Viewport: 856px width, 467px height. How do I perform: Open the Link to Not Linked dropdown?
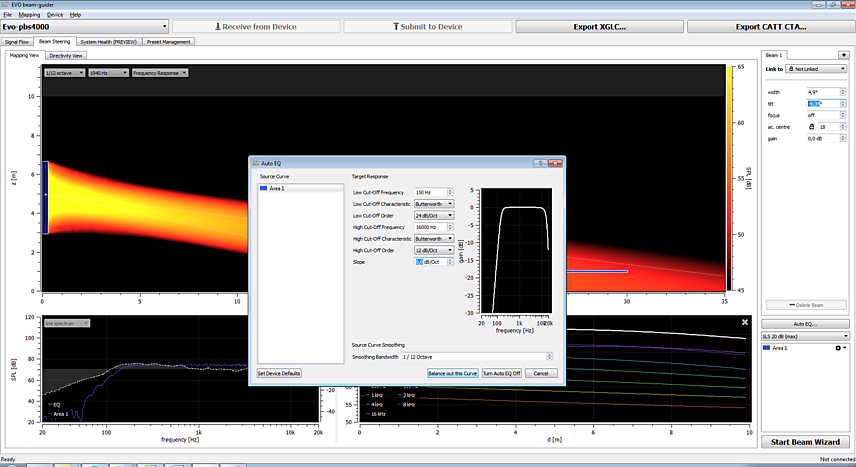click(x=816, y=69)
